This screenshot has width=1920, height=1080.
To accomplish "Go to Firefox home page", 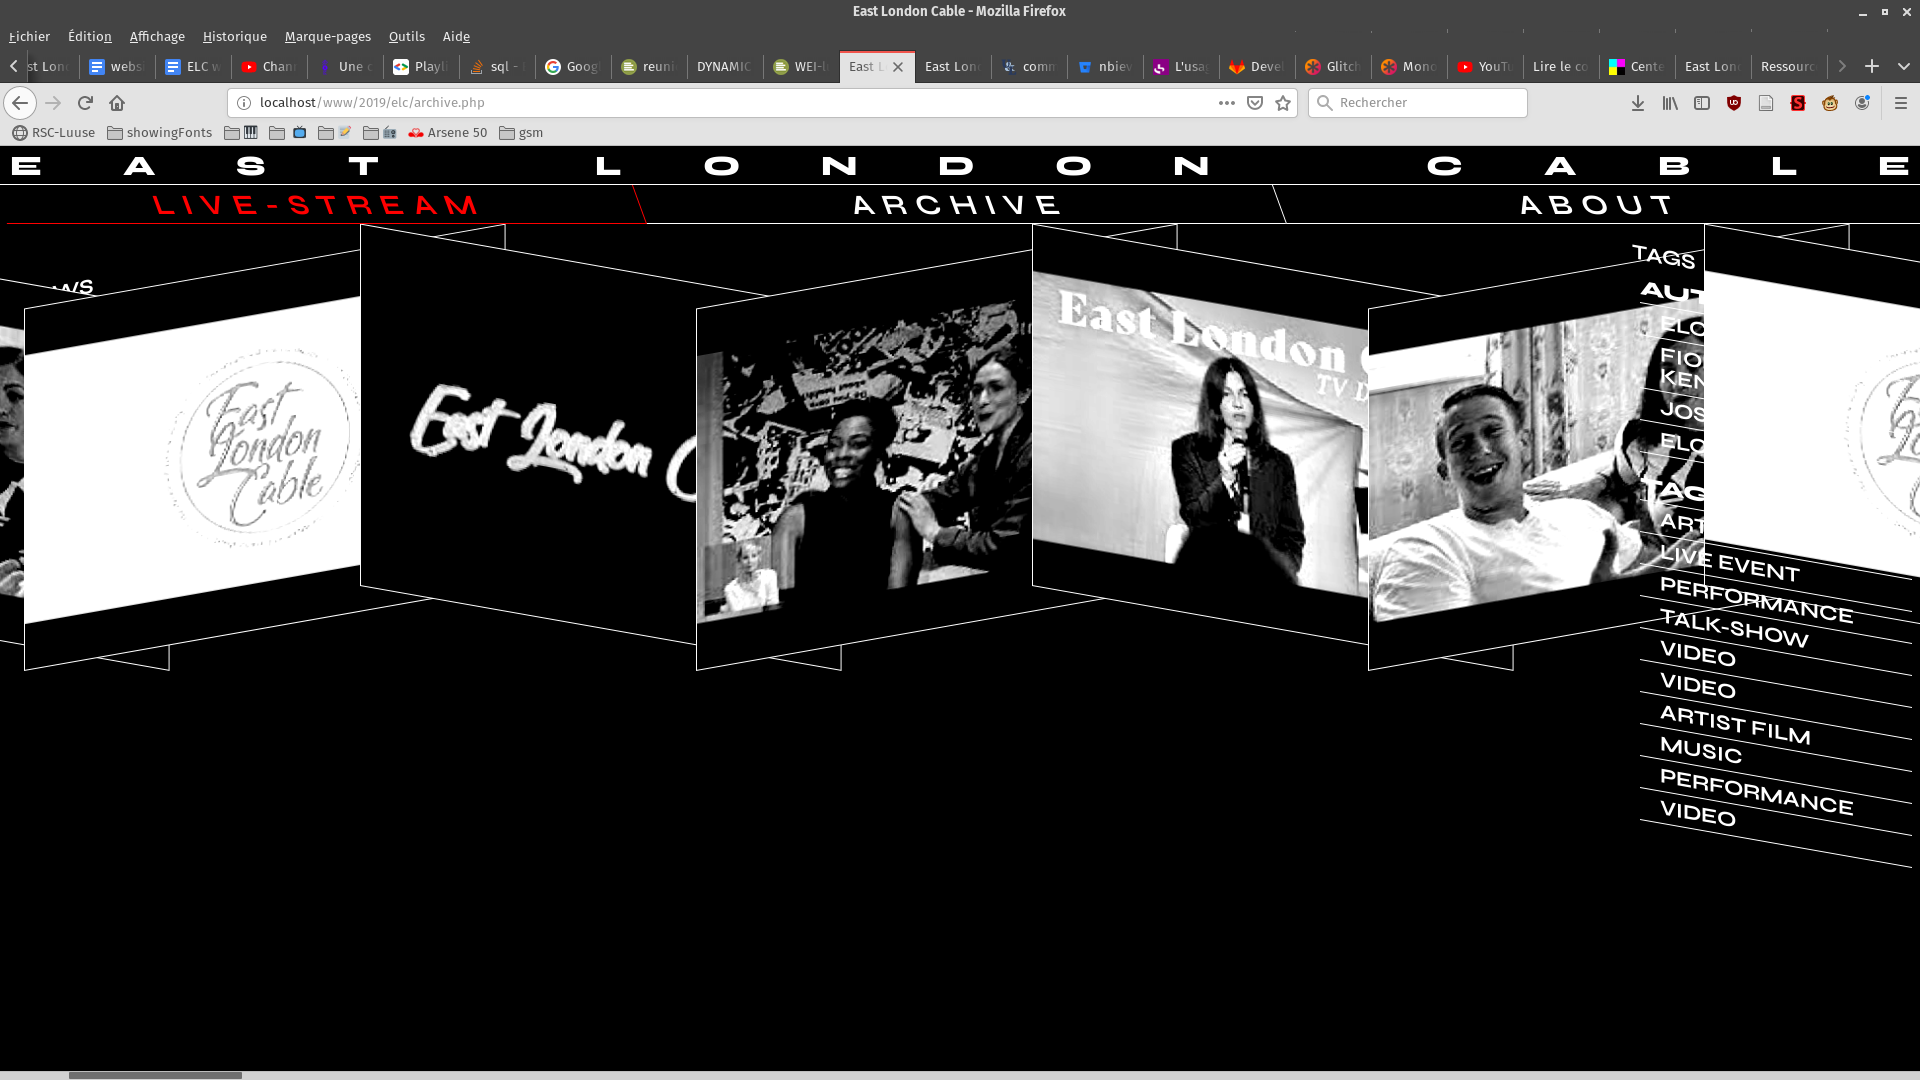I will click(x=117, y=103).
